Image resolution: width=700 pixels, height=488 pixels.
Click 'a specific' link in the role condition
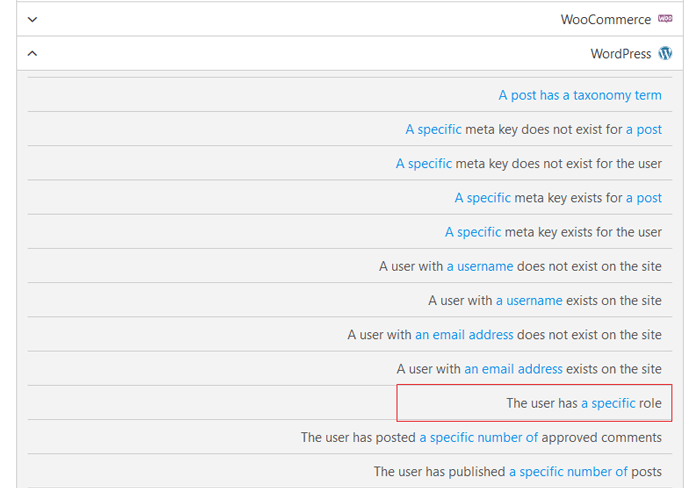608,403
